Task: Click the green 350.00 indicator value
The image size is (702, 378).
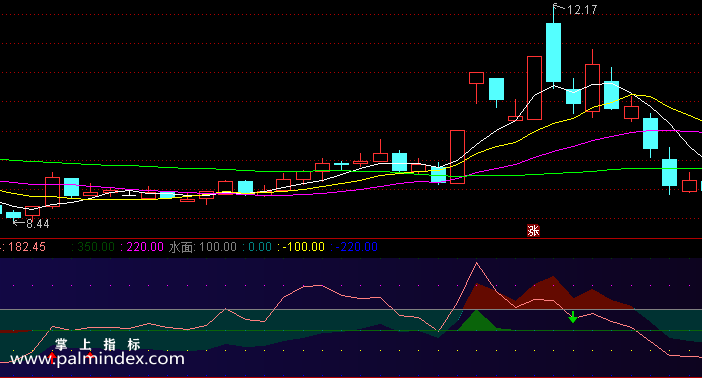Action: click(96, 247)
